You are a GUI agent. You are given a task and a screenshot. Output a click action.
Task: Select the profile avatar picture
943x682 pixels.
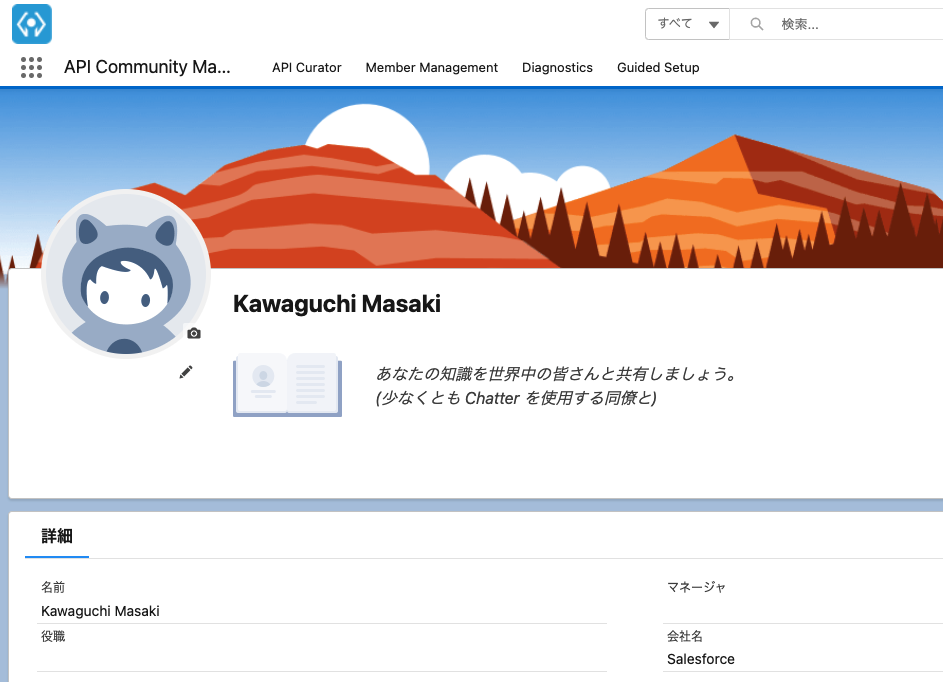[x=125, y=273]
